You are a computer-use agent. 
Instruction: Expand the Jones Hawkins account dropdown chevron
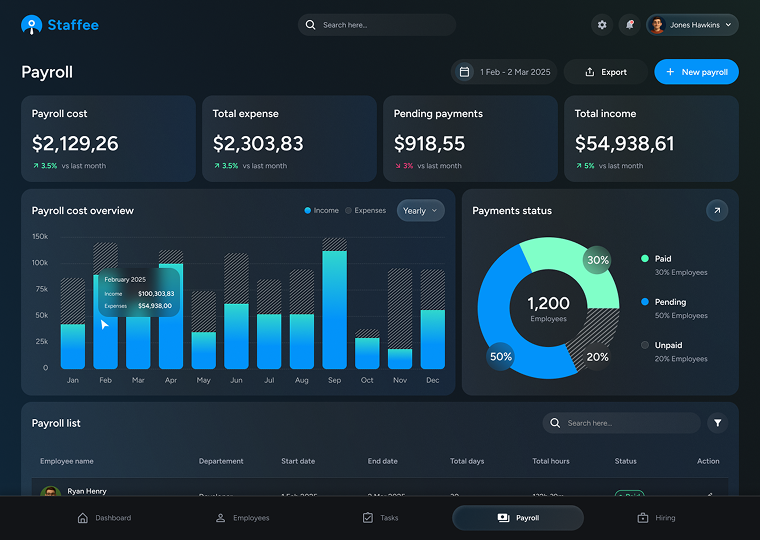coord(728,25)
